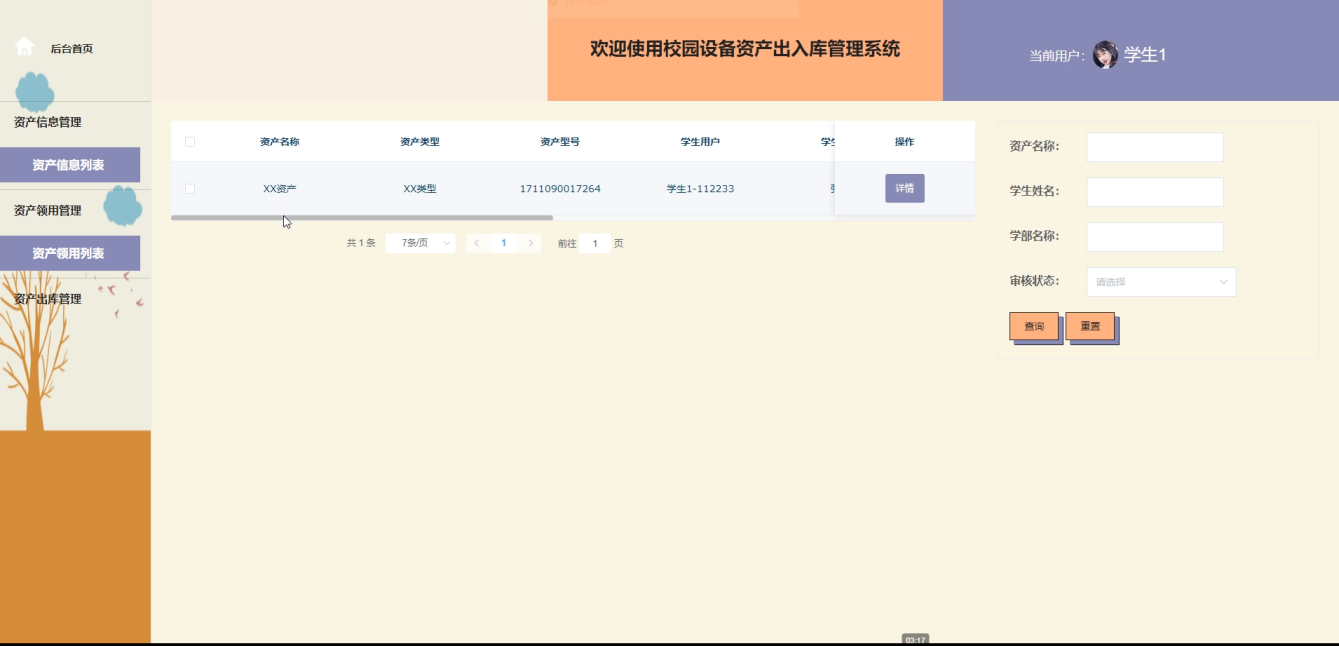The width and height of the screenshot is (1339, 646).
Task: Click the 学生1 username text
Action: [x=1145, y=55]
